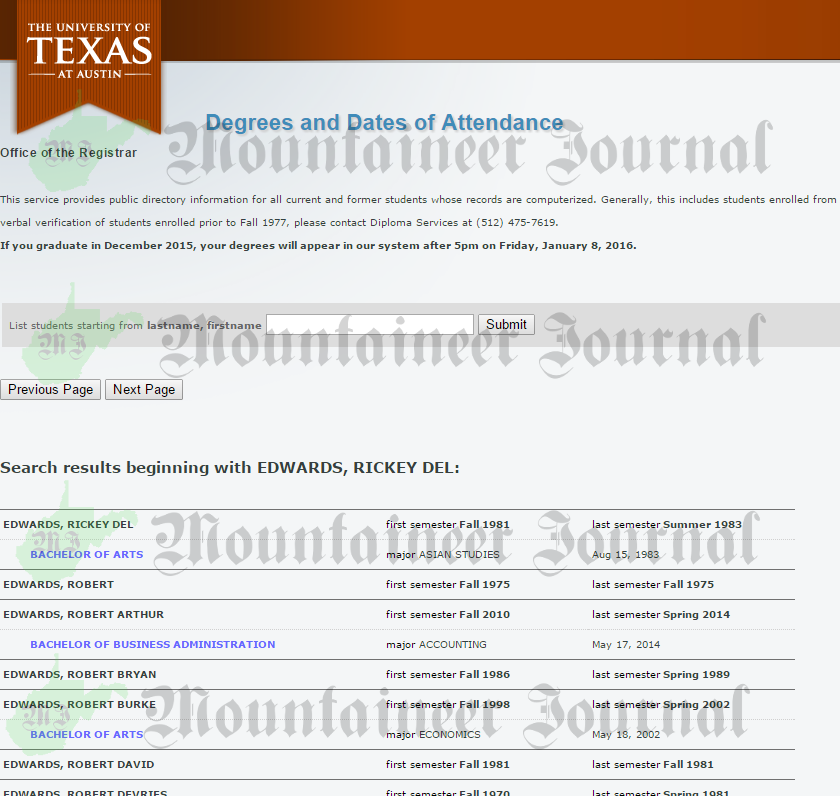Click the University of Texas at Austin logo

pos(89,65)
